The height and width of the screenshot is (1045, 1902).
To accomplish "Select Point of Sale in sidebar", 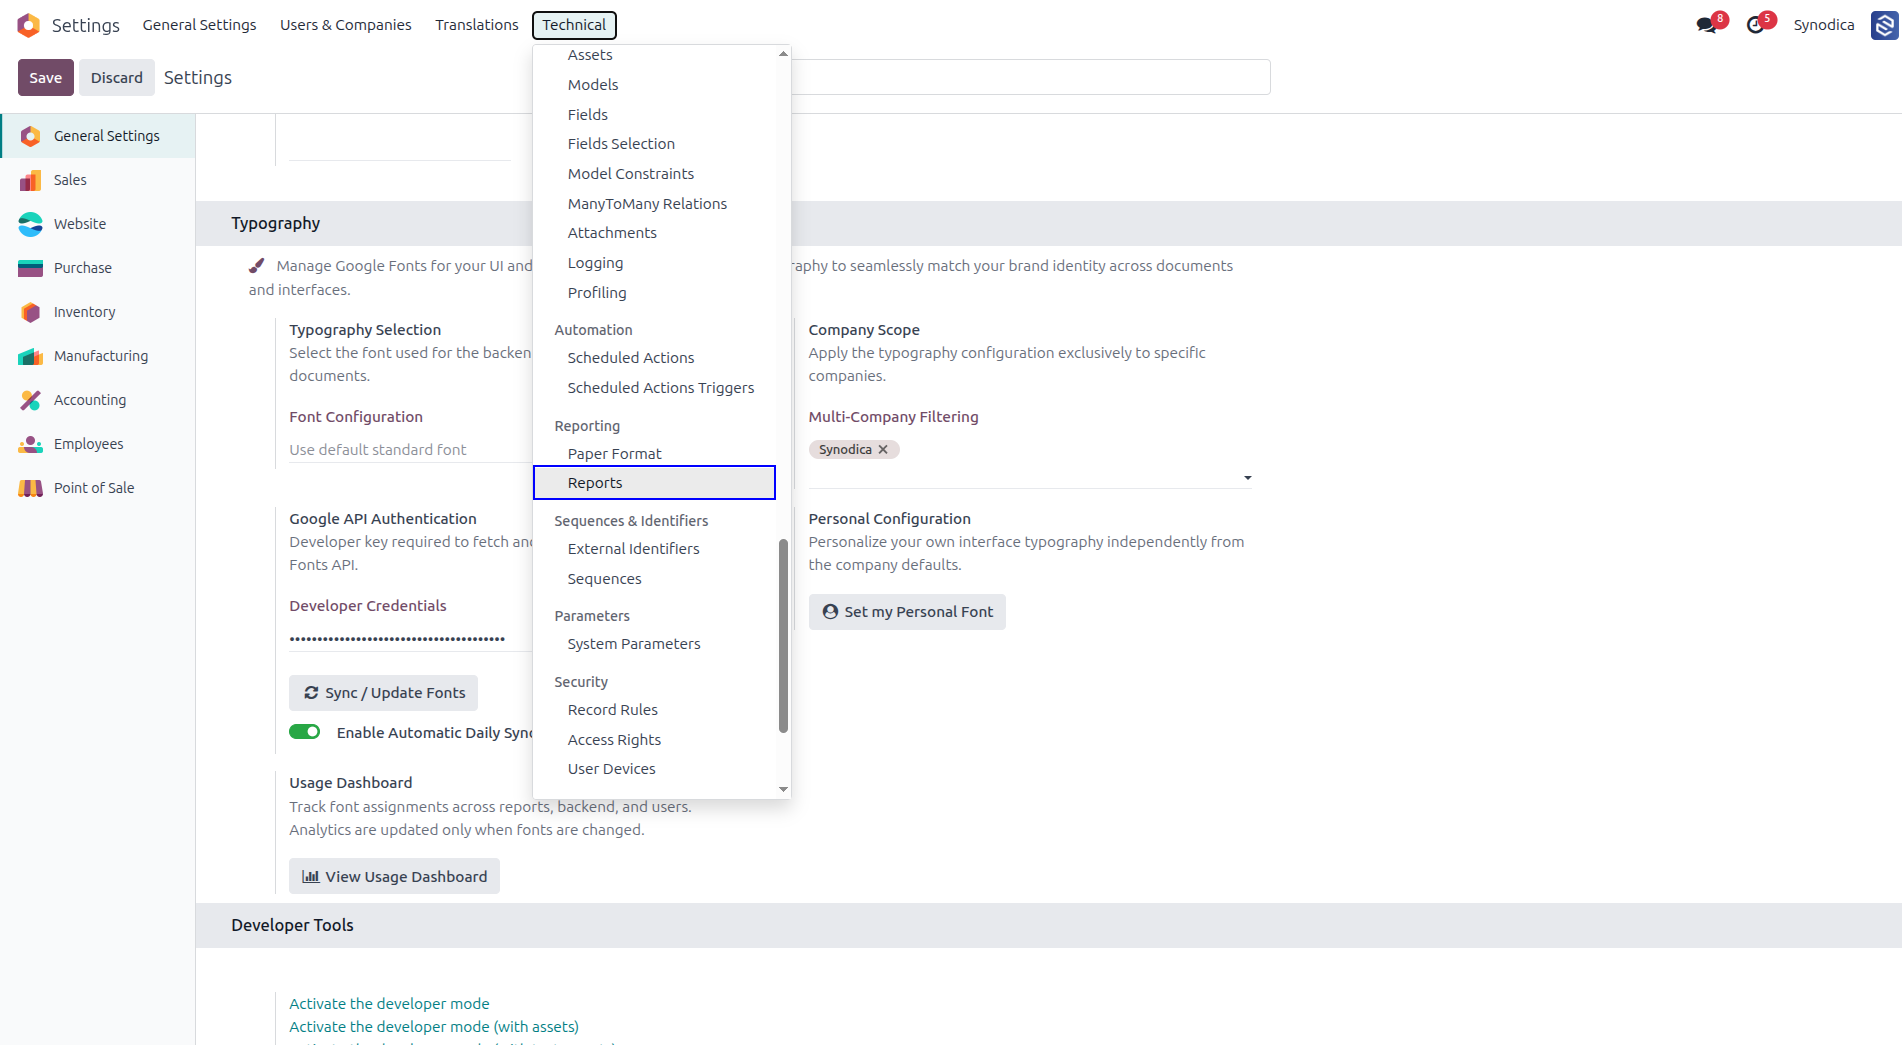I will click(x=98, y=488).
